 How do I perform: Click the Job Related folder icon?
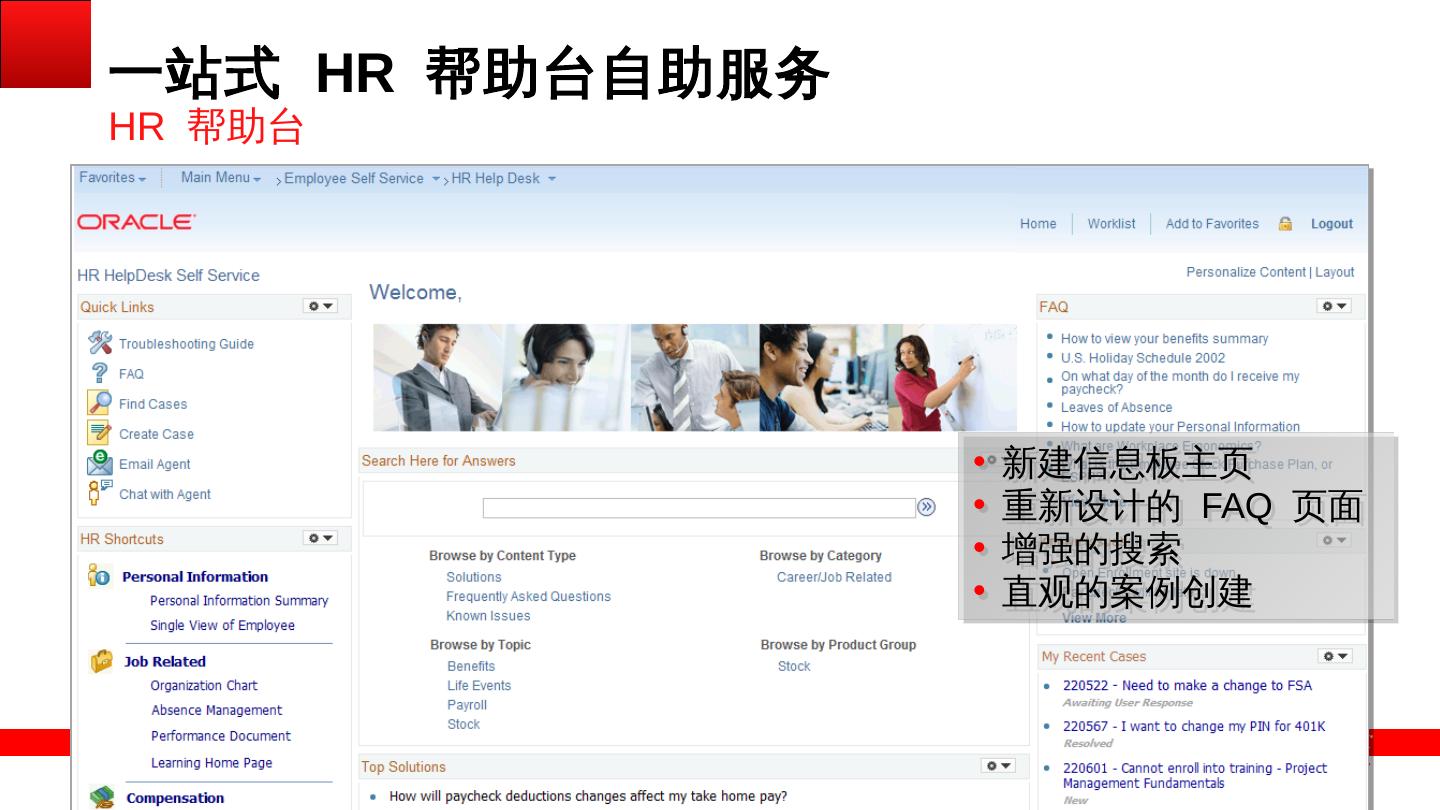point(101,660)
